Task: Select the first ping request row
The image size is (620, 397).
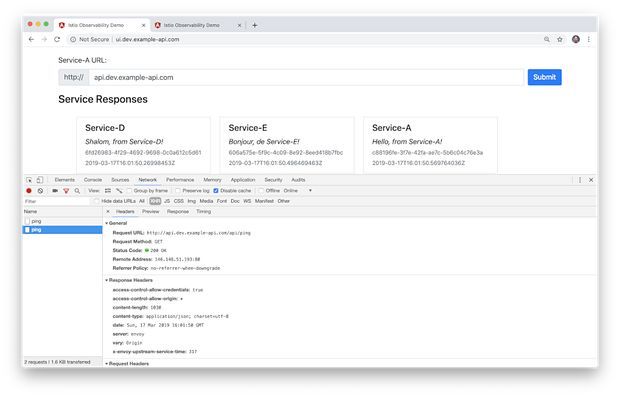Action: point(62,221)
